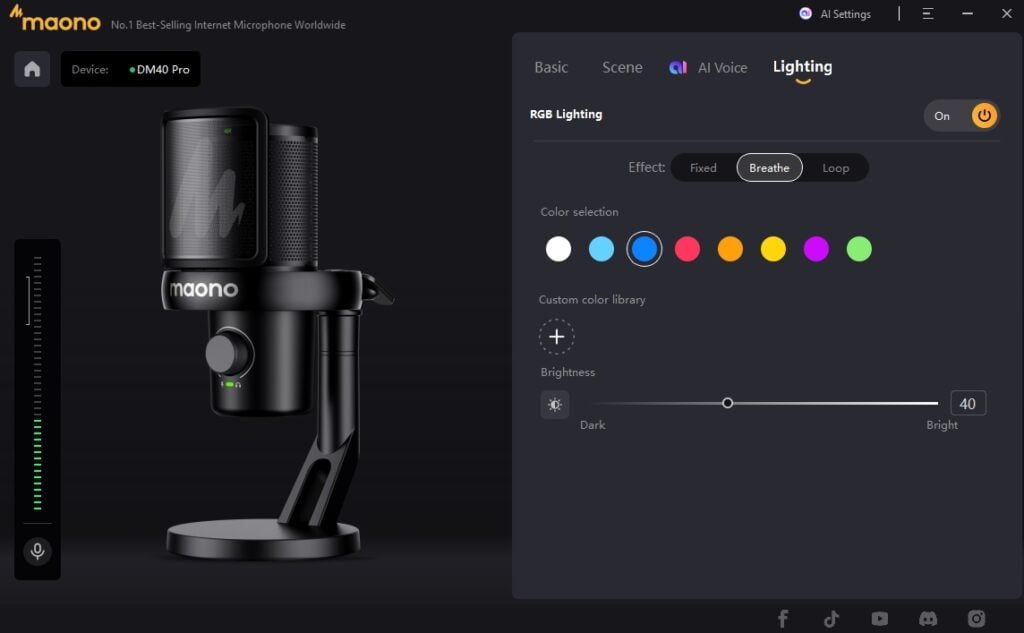Open the DM40 Pro device selector
1024x633 pixels.
pyautogui.click(x=131, y=70)
